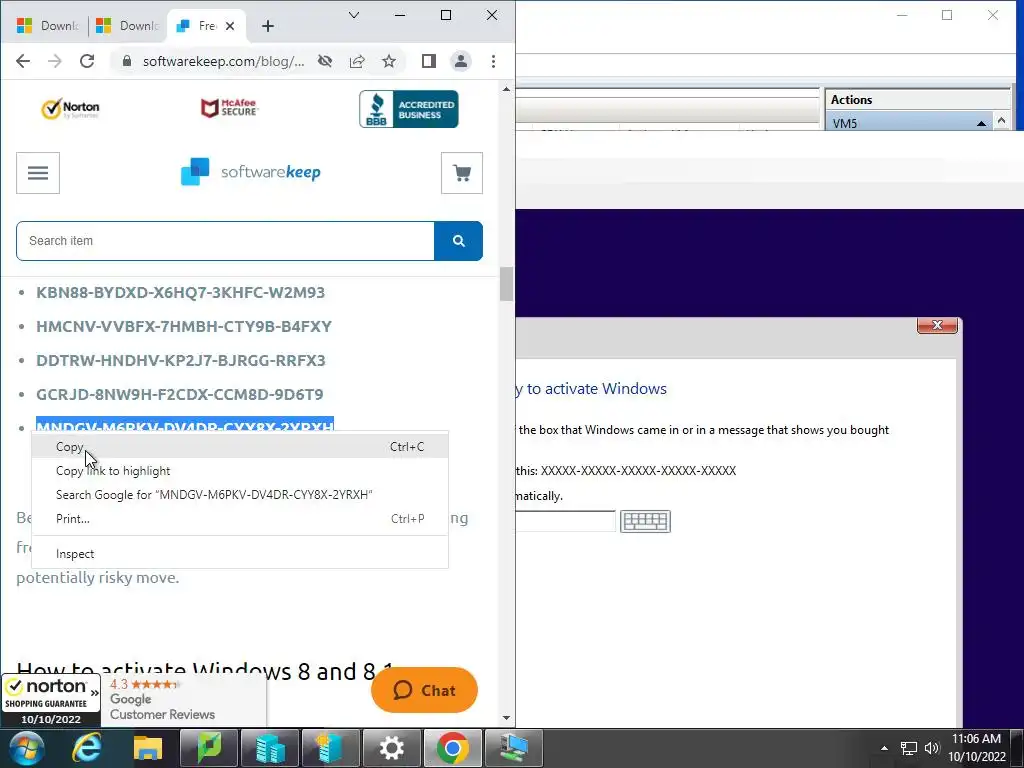1024x768 pixels.
Task: Switch to the second Microsoft Download tab
Action: click(x=127, y=26)
